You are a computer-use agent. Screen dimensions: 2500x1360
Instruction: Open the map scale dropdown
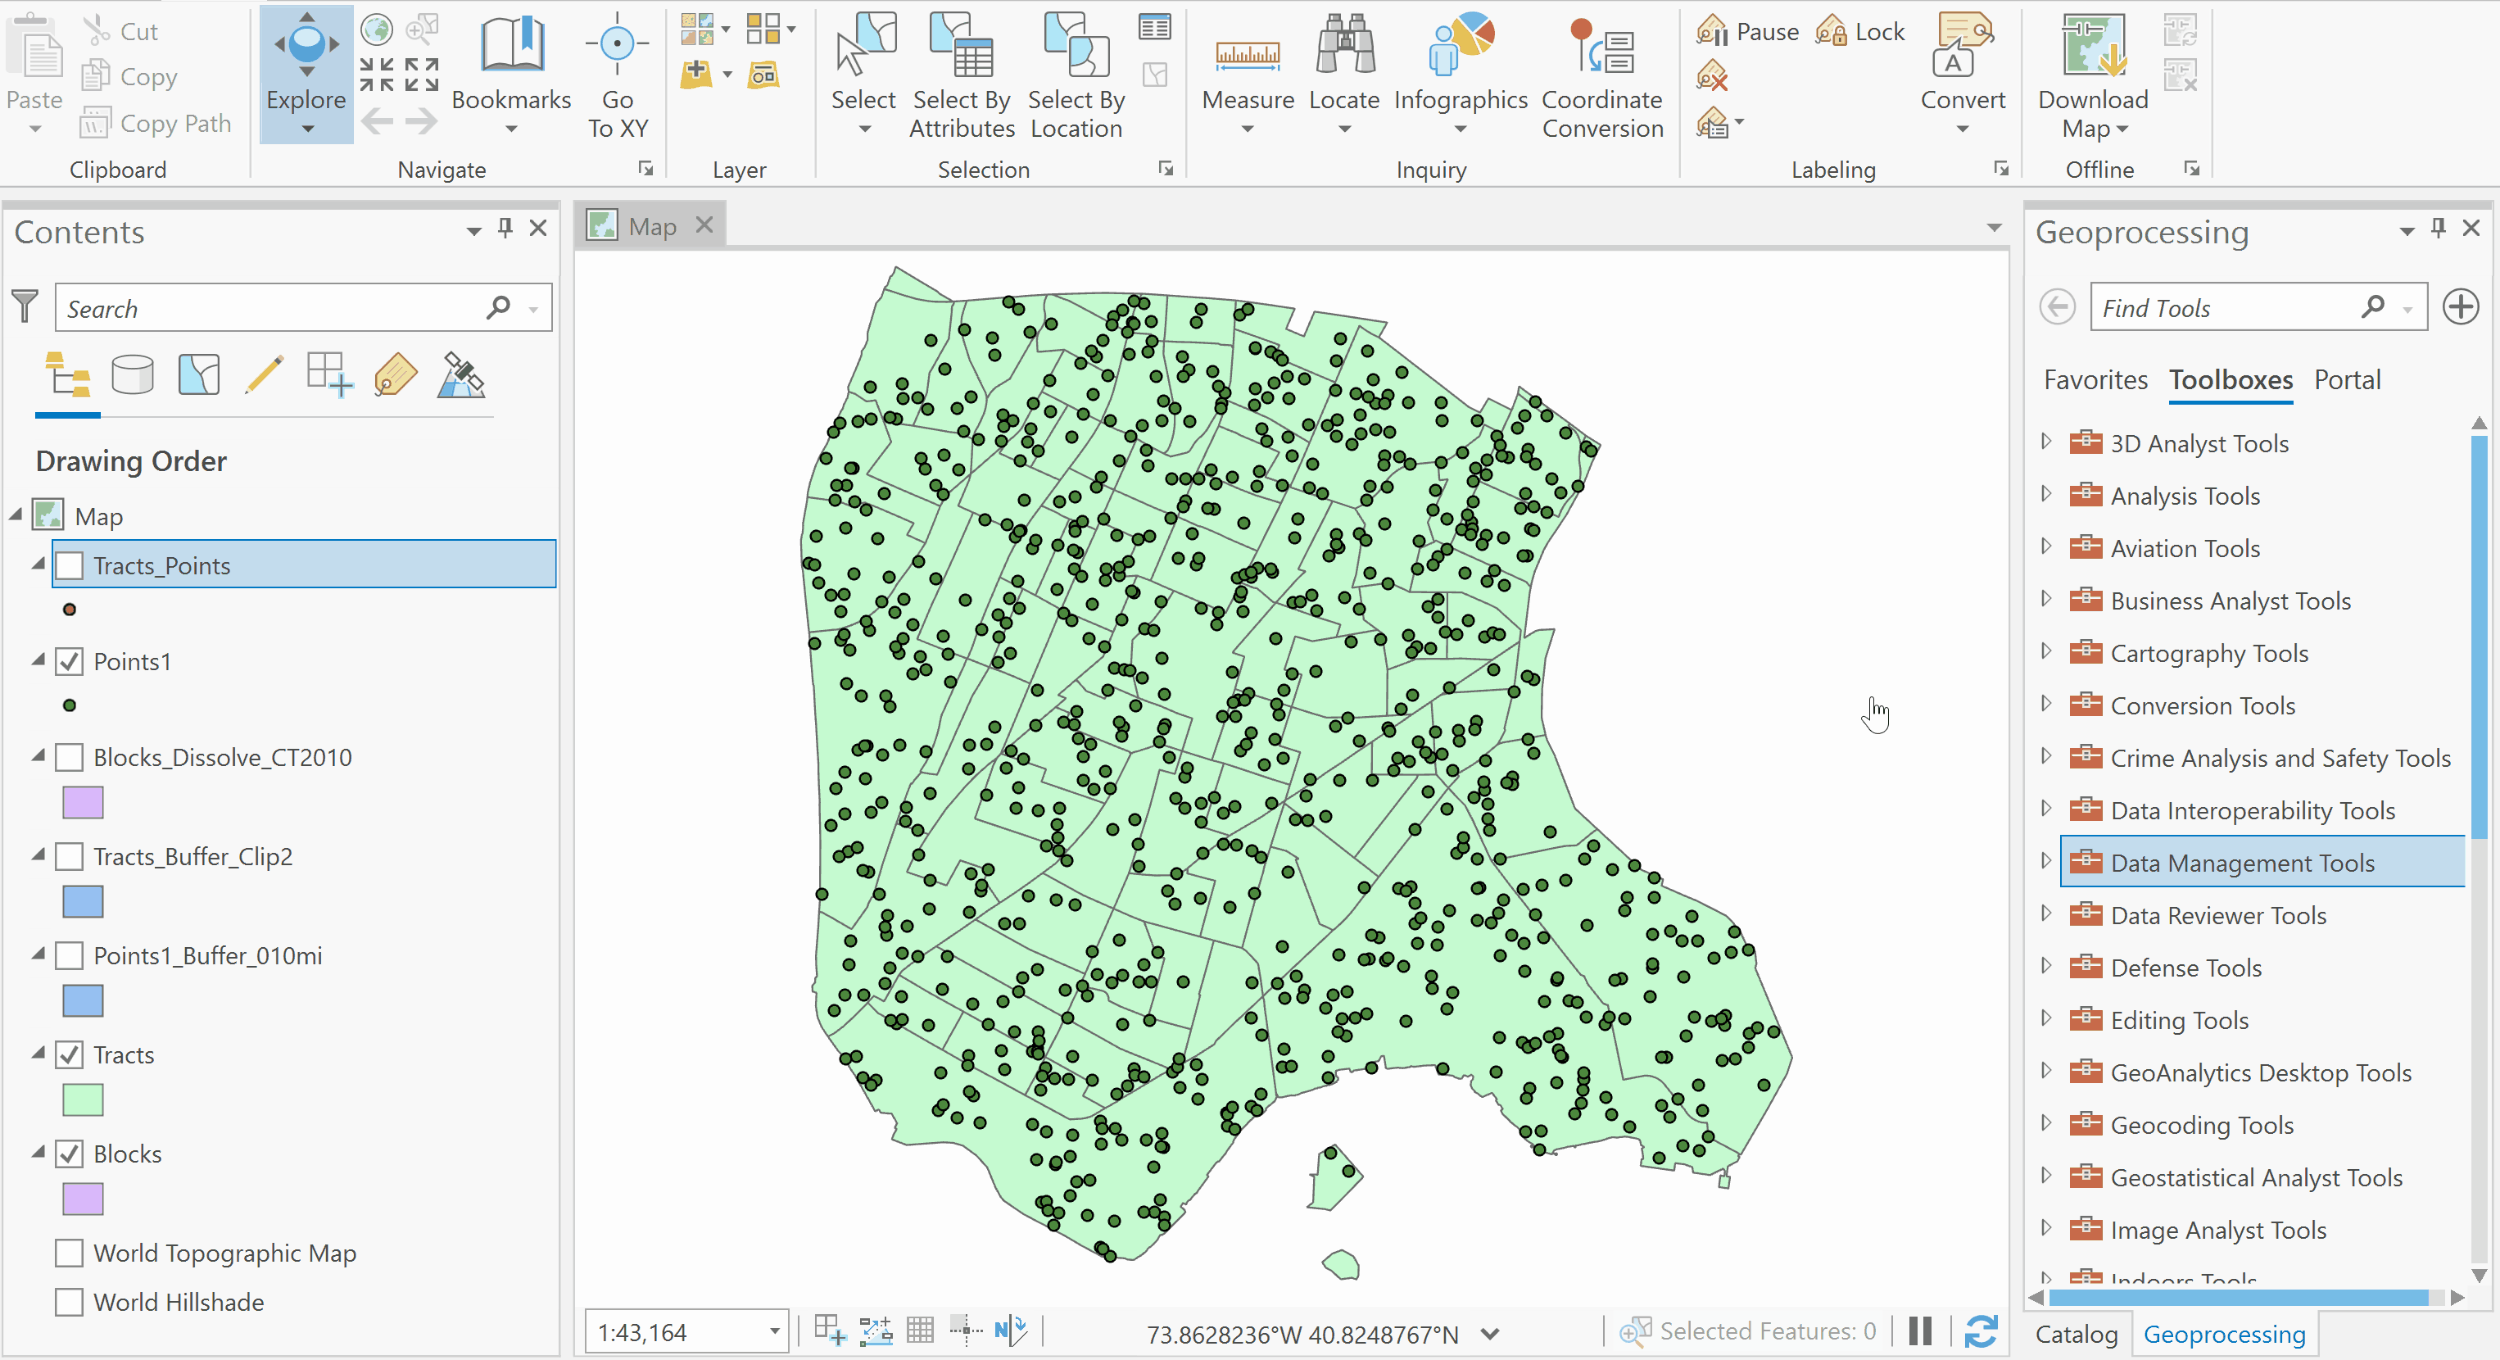click(772, 1331)
